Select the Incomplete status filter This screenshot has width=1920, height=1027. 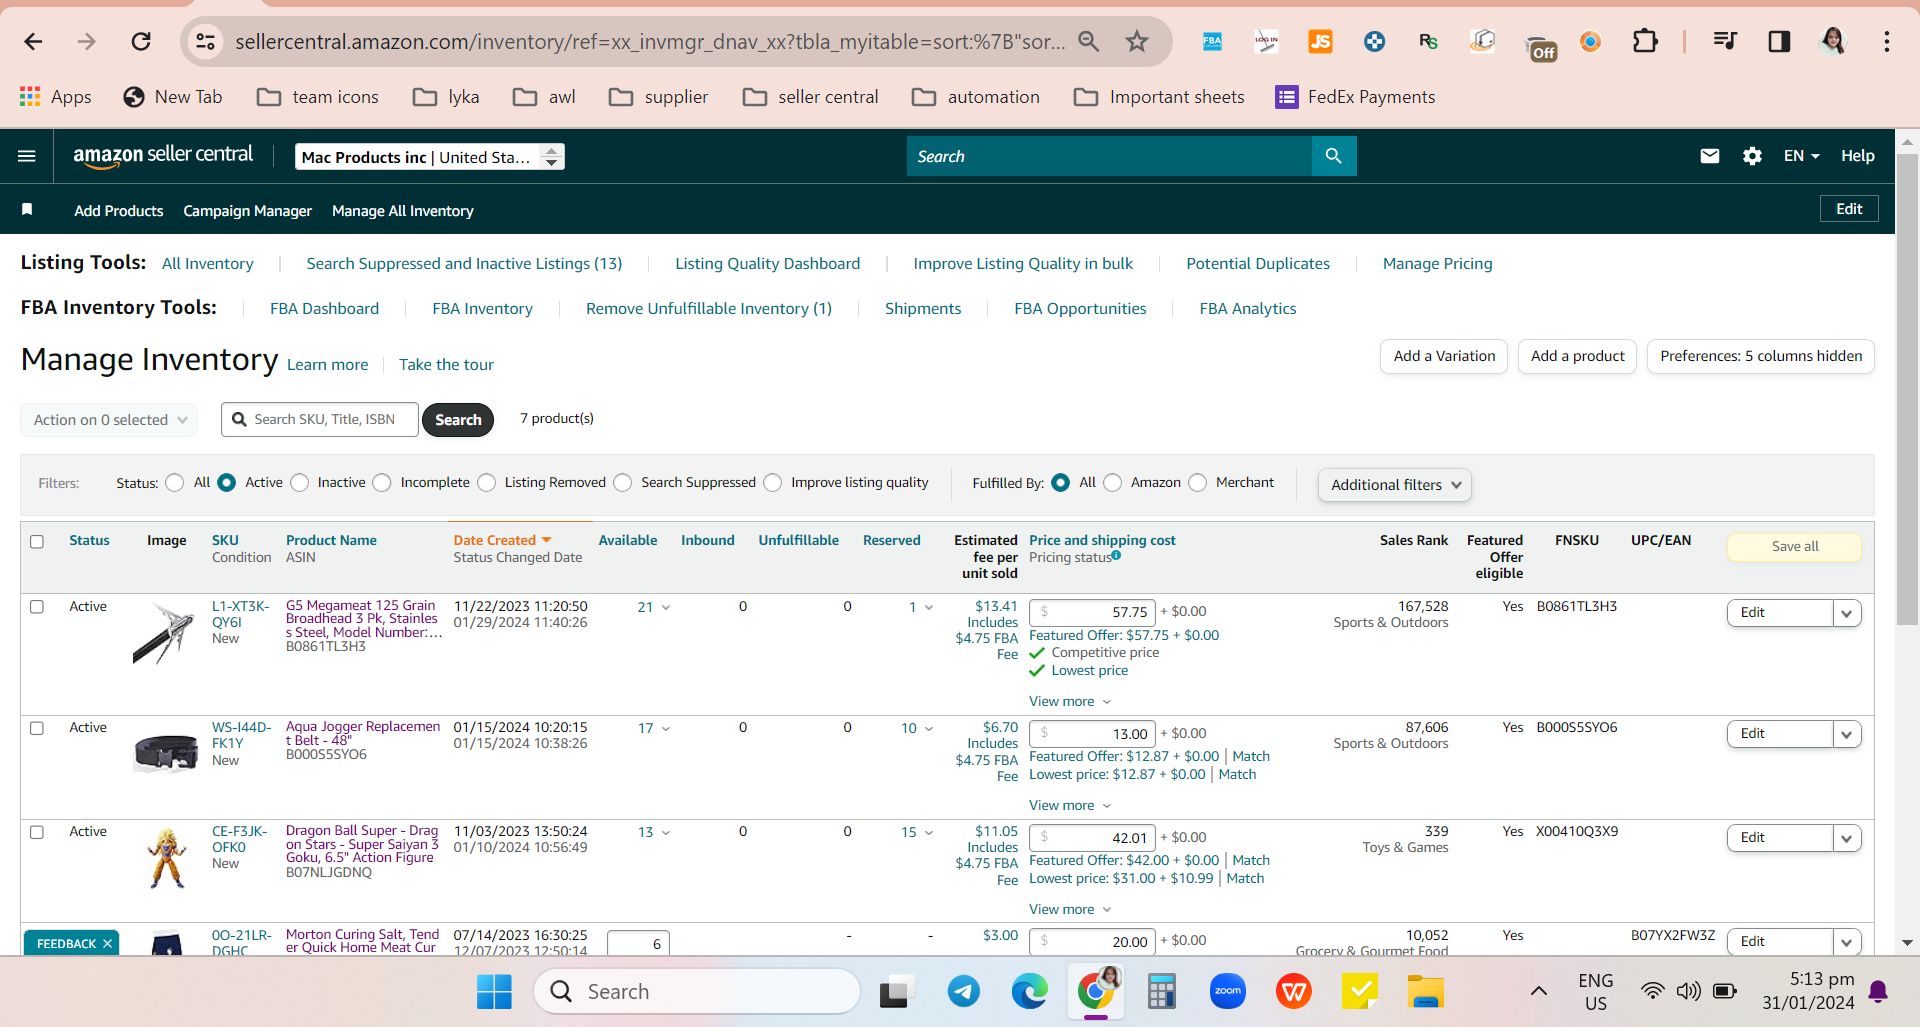(382, 483)
